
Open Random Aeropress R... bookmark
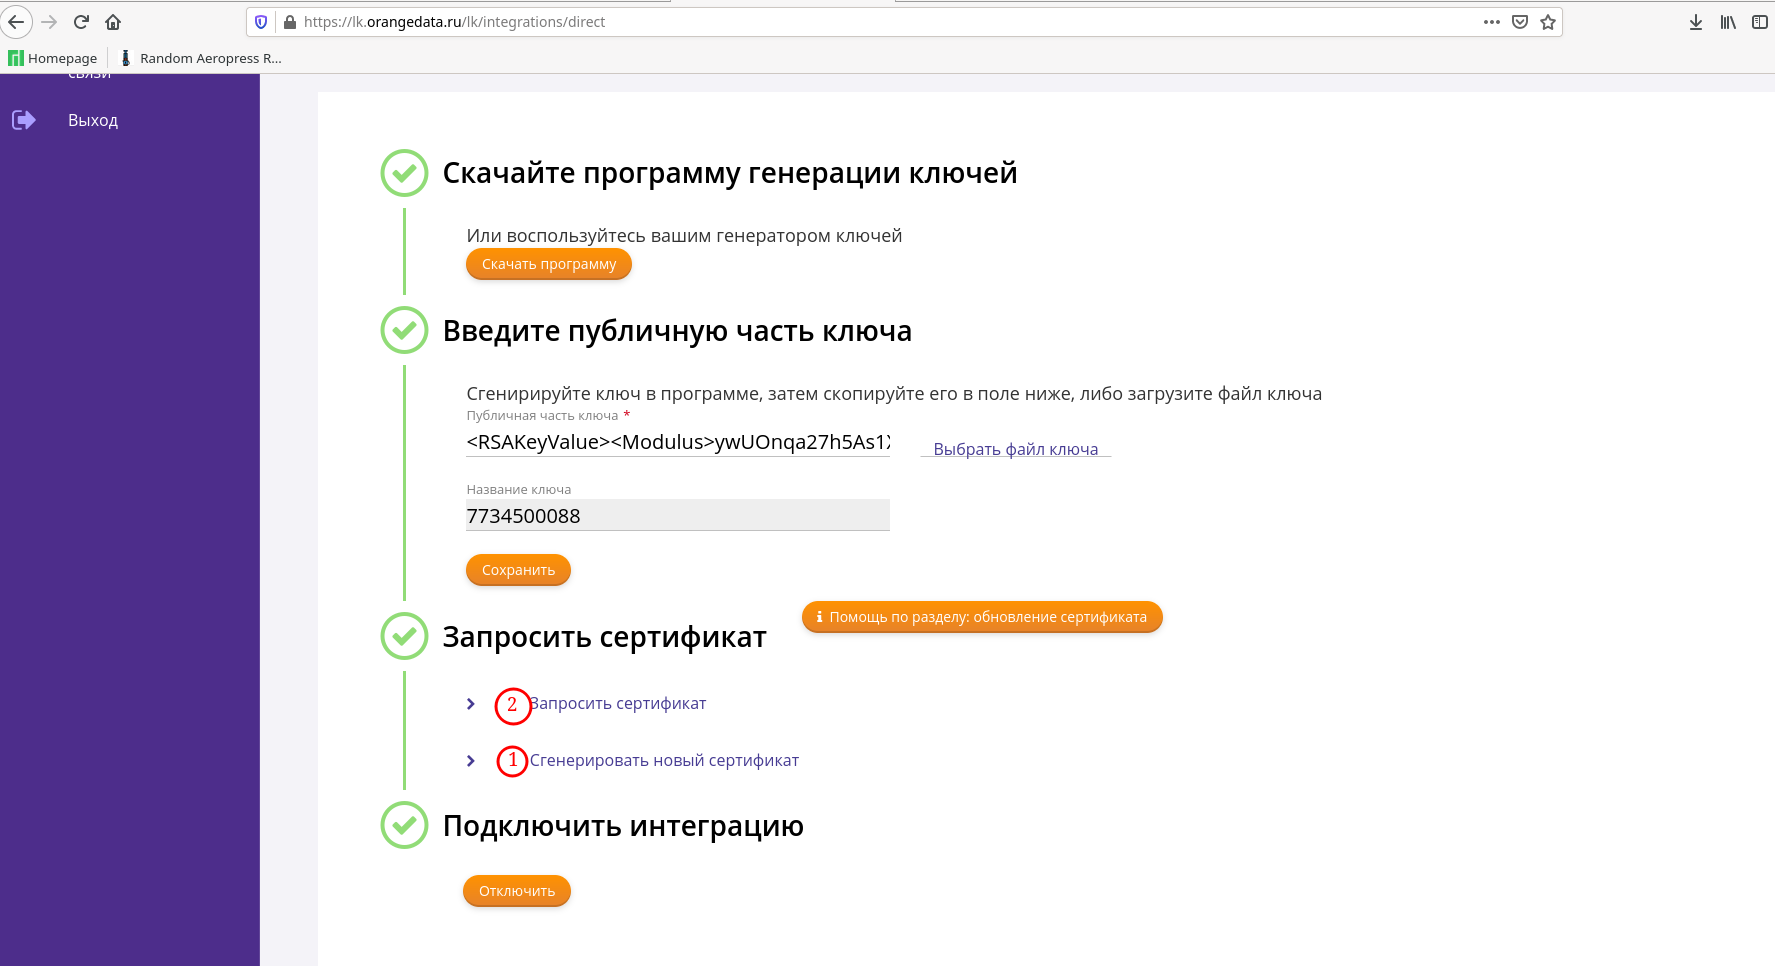(x=200, y=58)
